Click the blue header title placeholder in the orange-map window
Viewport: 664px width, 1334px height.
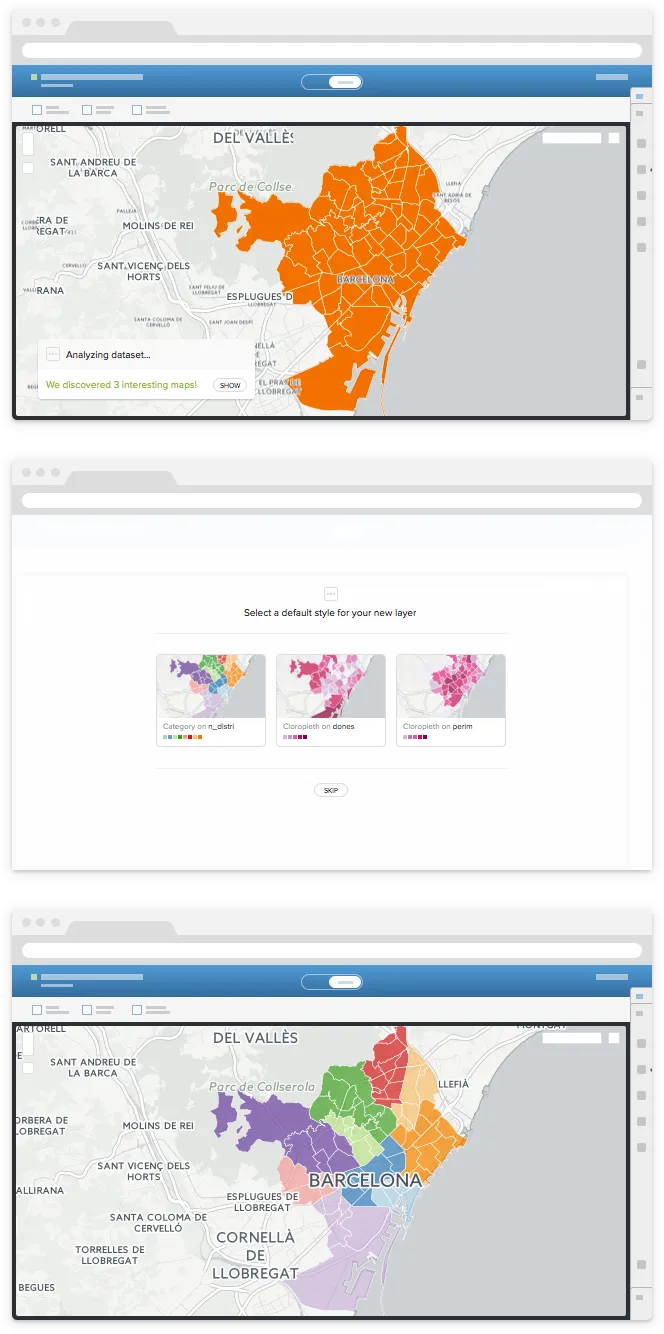(x=92, y=77)
